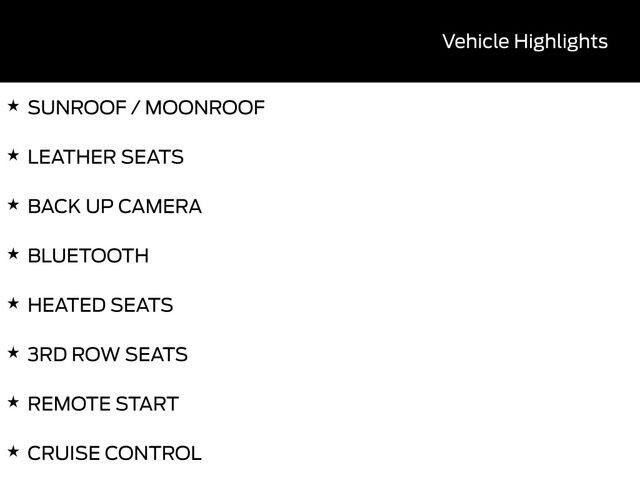Click the HEATED SEATS feature label
Screen dimensions: 640x480
click(100, 305)
